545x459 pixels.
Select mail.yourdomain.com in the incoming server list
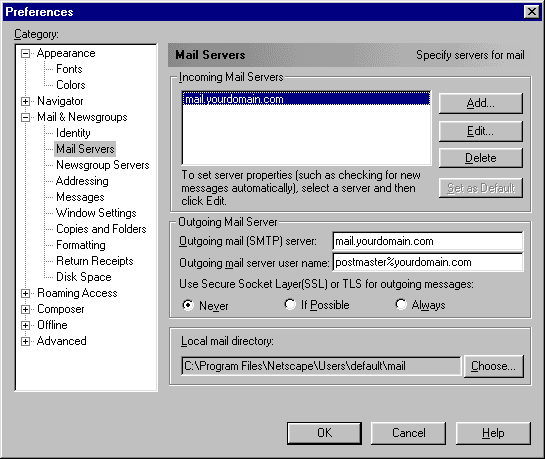coord(306,99)
